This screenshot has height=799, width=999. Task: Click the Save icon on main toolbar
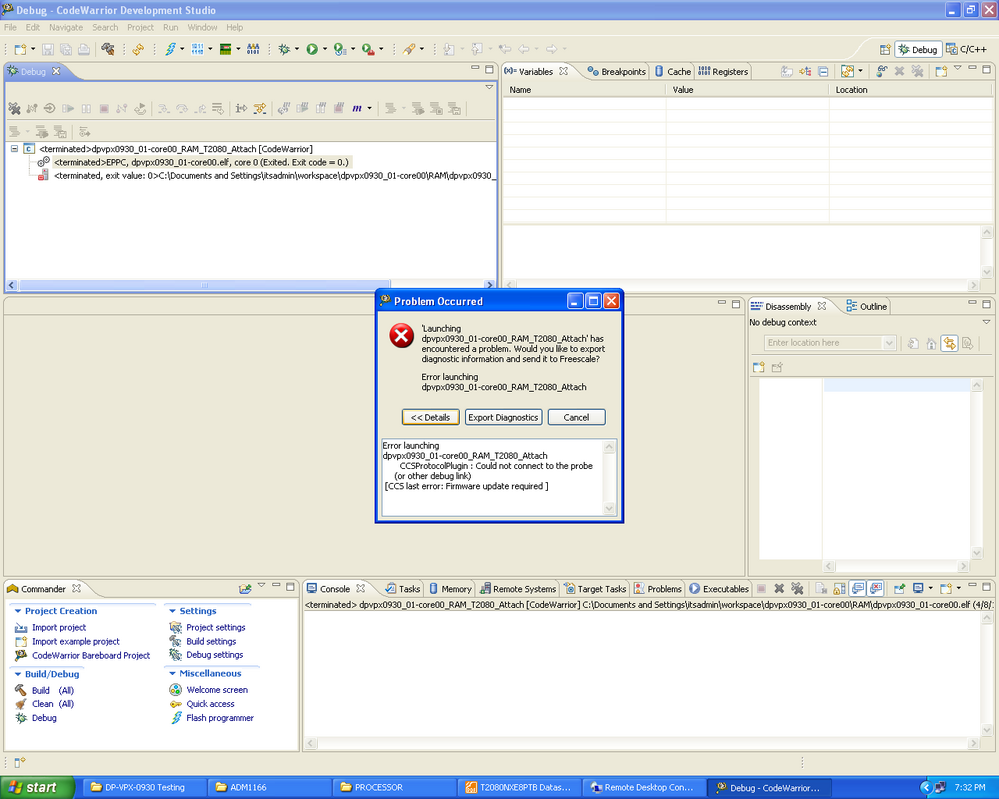[x=46, y=48]
